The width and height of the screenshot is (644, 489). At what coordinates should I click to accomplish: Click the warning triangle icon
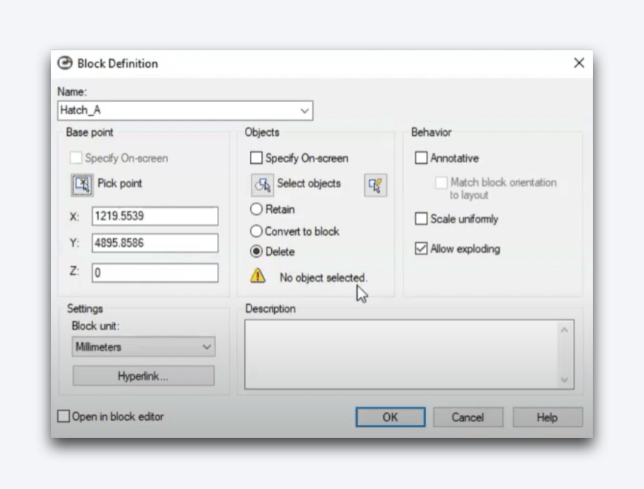(257, 277)
